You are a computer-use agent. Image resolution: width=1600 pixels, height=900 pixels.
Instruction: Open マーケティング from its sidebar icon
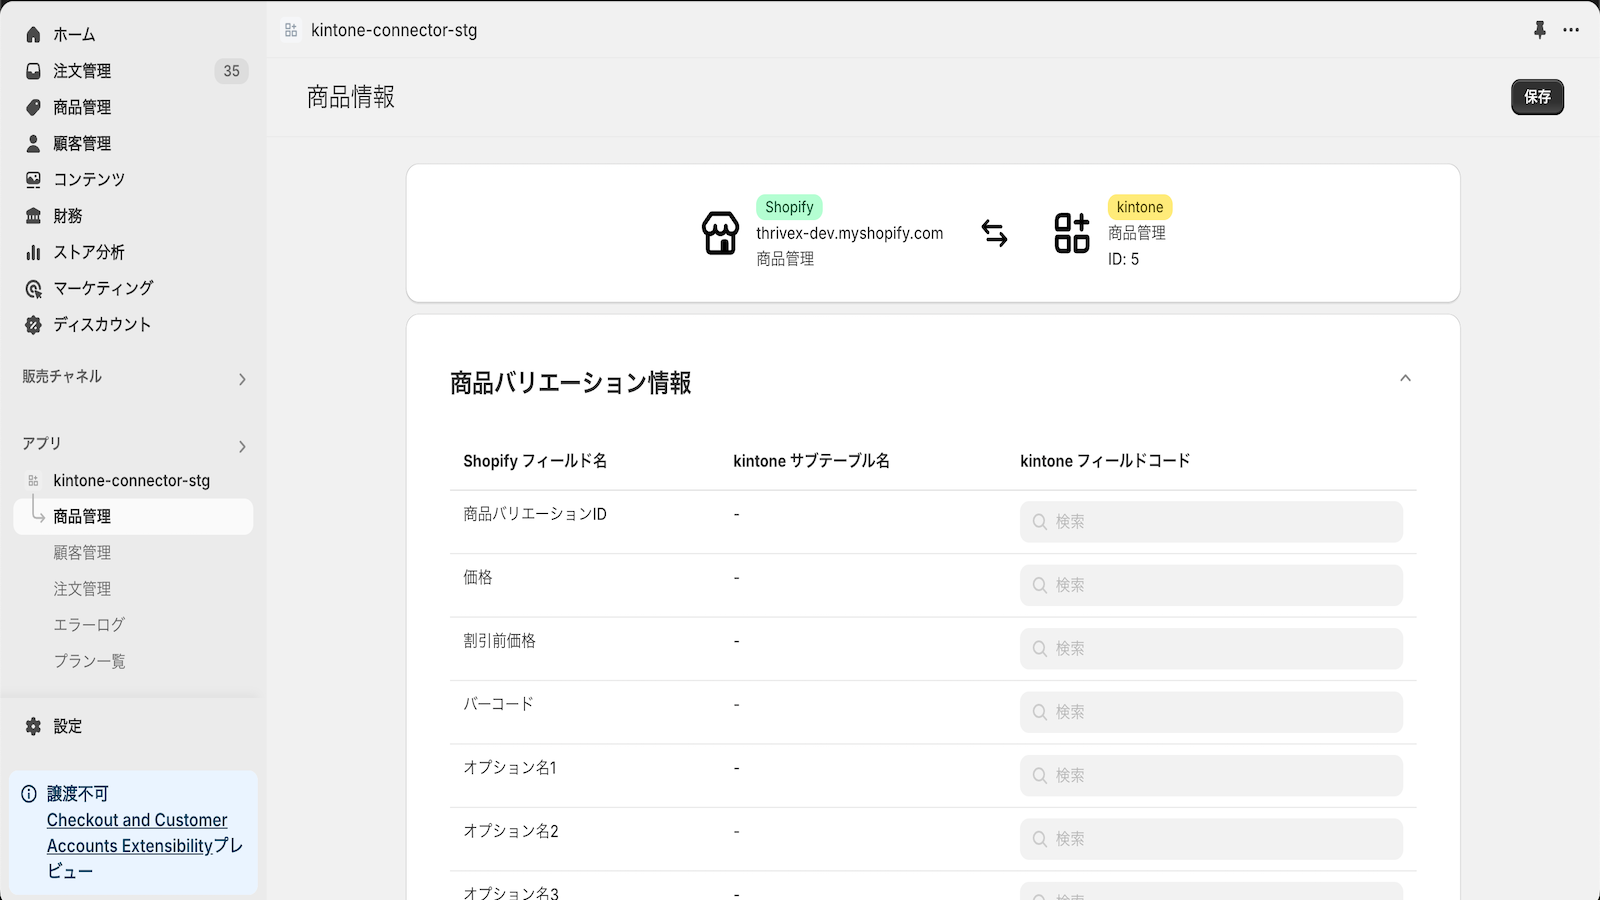click(33, 288)
